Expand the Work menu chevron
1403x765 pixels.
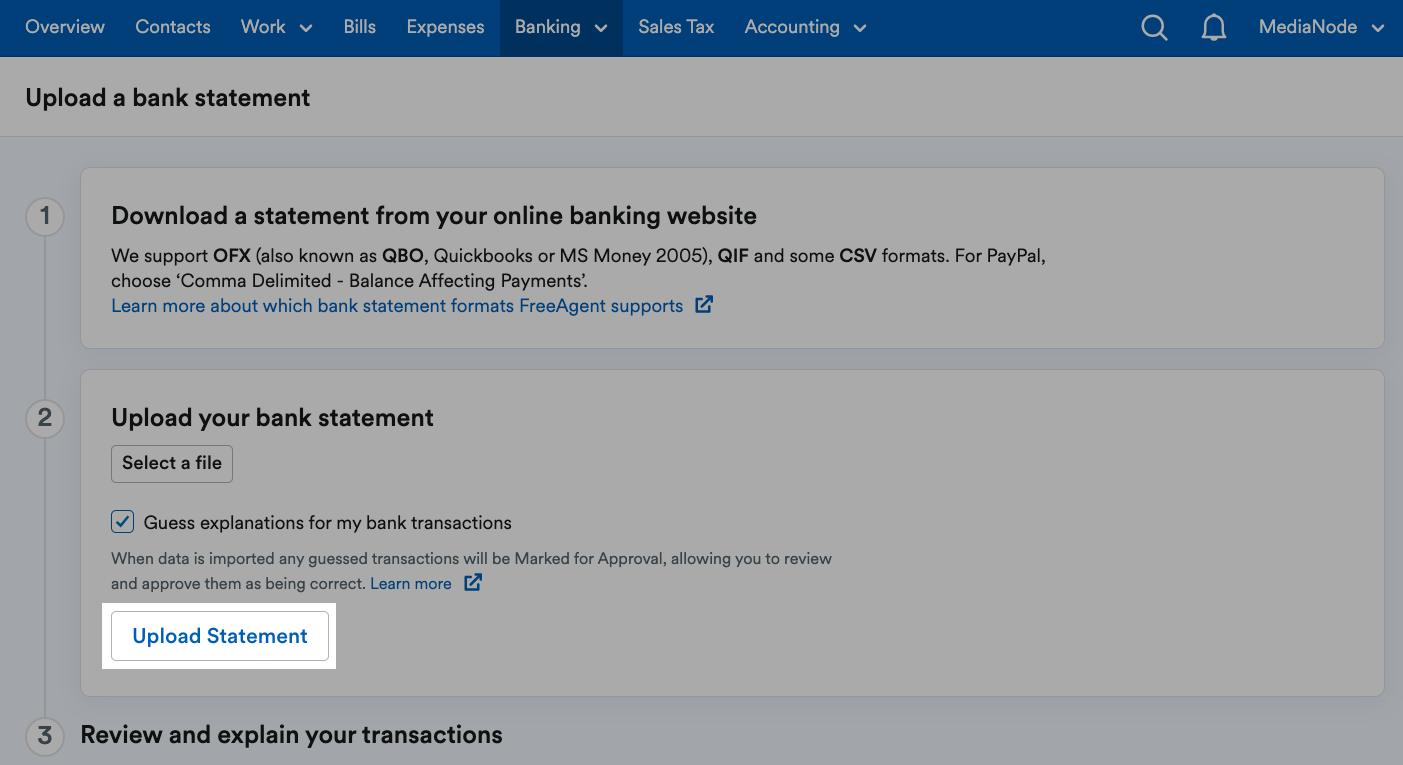click(x=306, y=29)
